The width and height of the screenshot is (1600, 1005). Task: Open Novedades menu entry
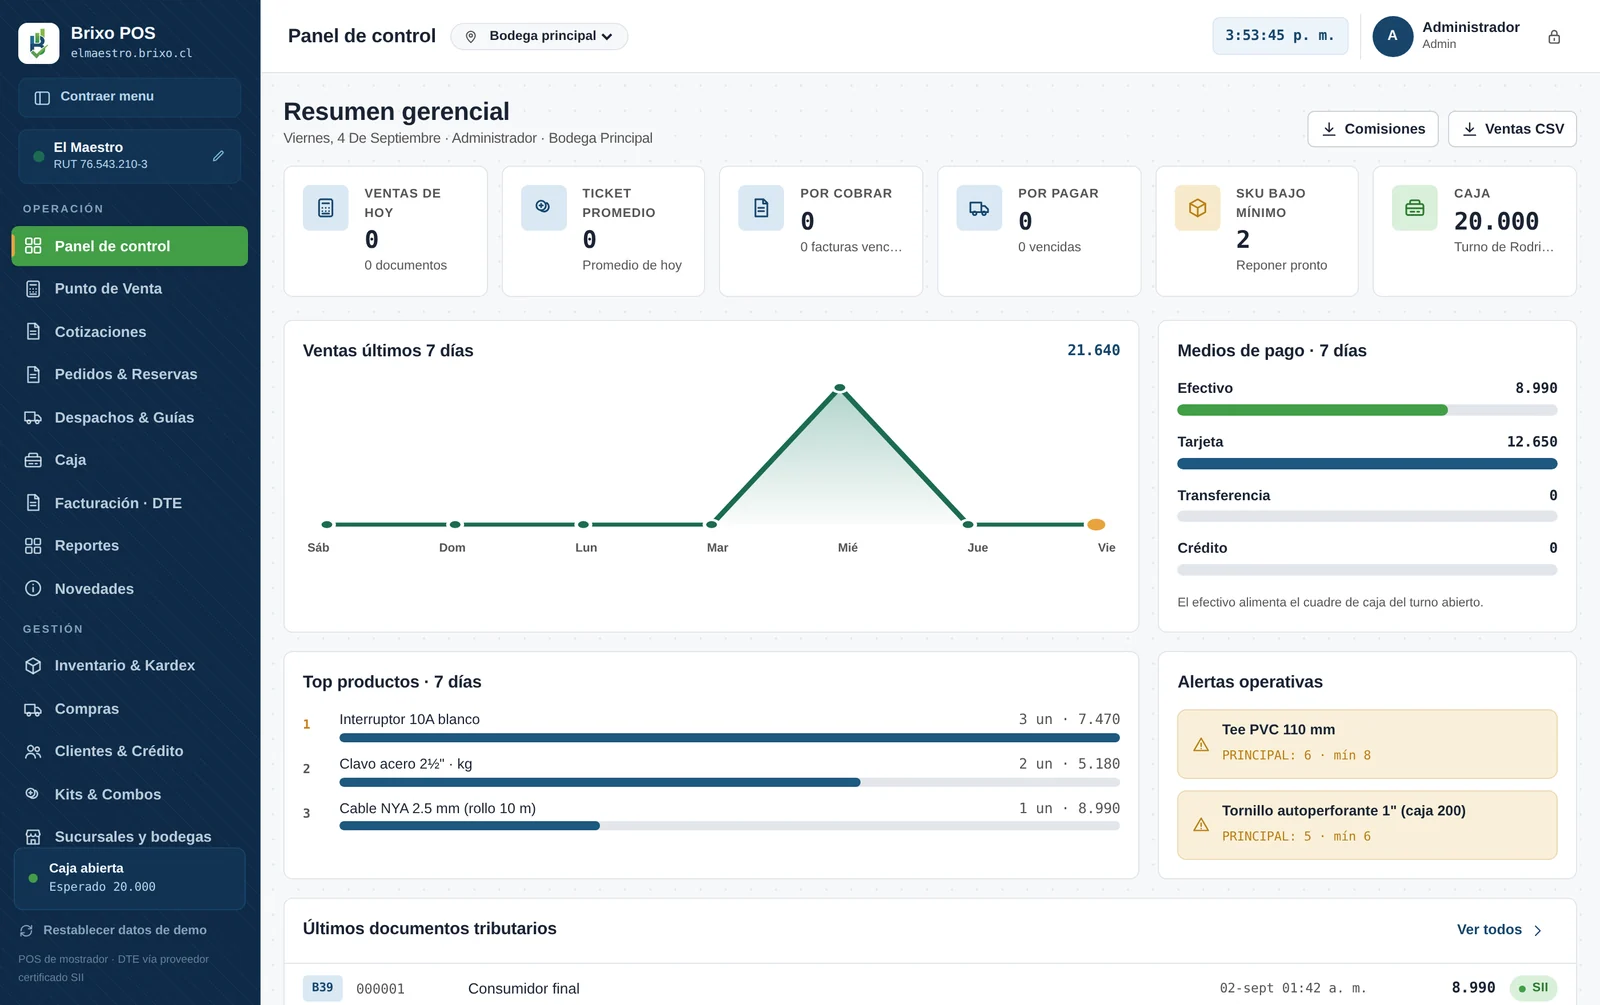pyautogui.click(x=129, y=589)
